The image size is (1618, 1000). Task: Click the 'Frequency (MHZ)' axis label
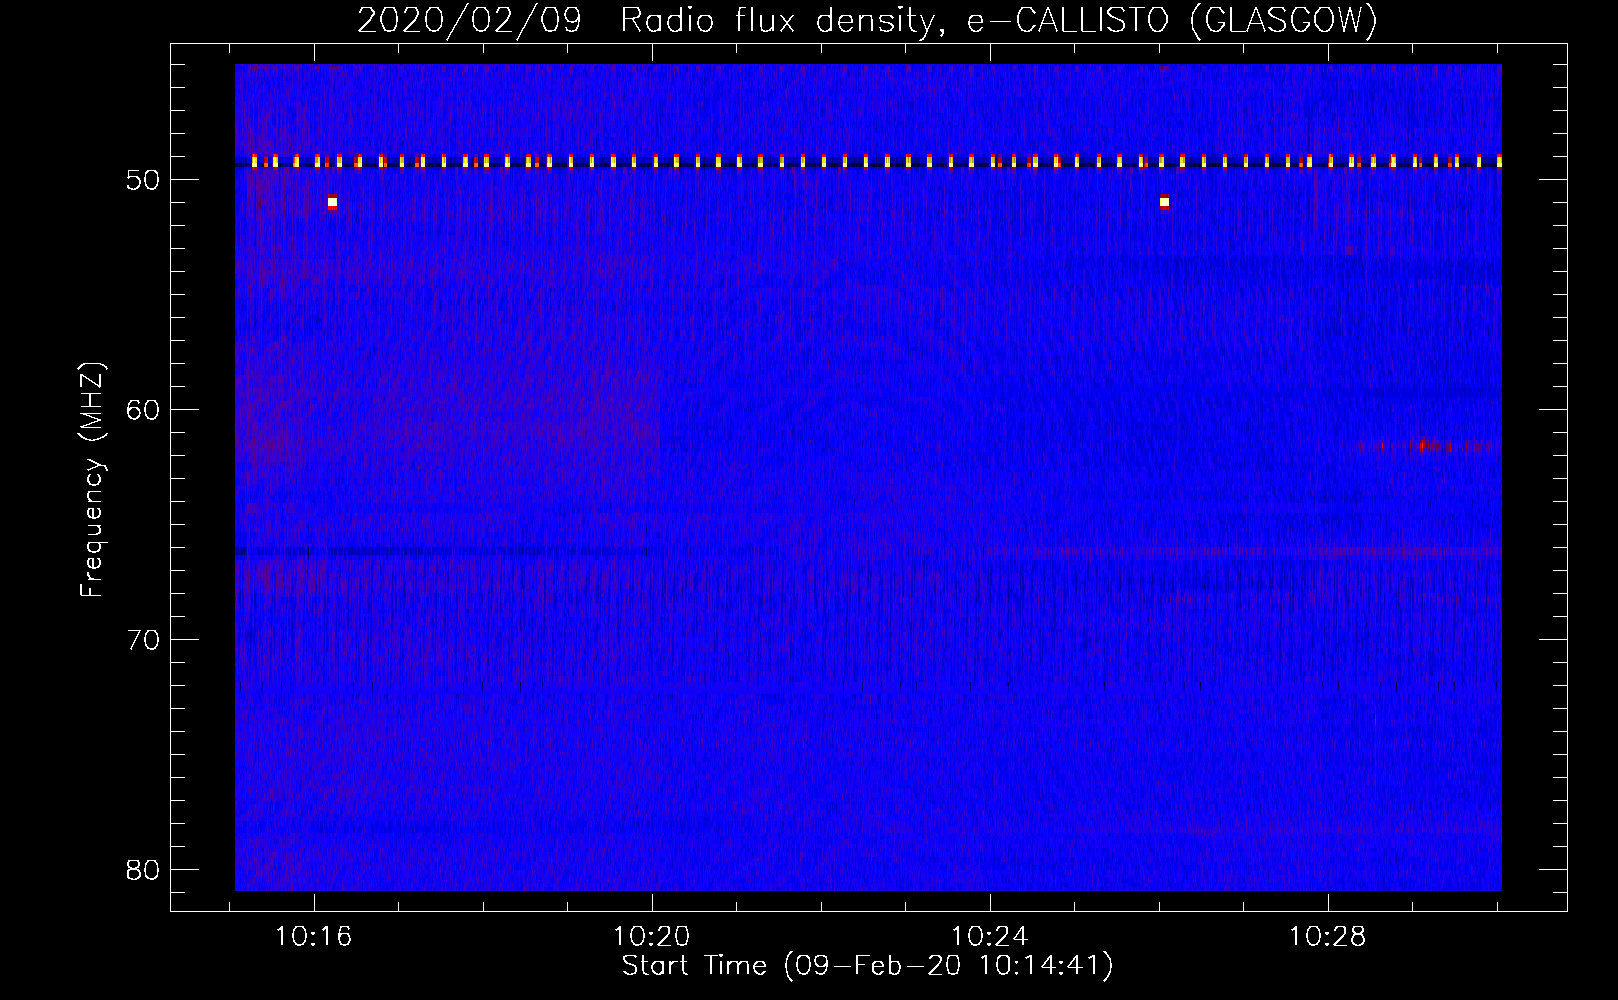92,480
